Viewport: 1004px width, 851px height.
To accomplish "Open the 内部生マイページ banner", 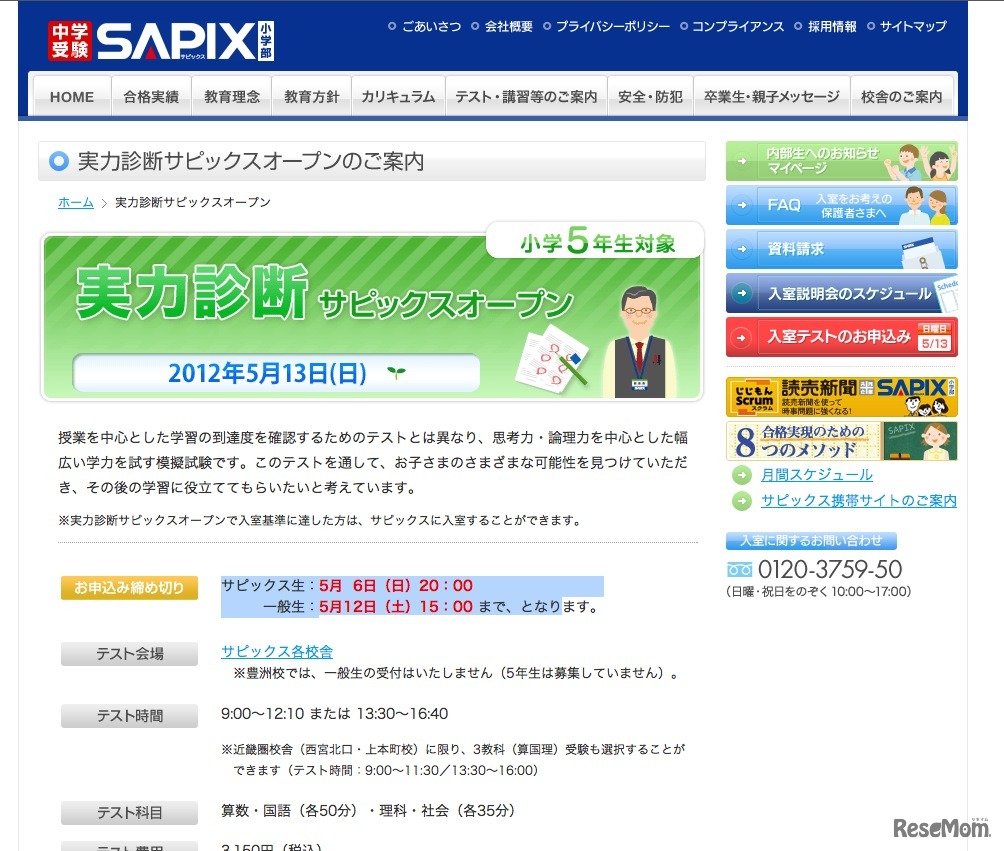I will (x=840, y=160).
